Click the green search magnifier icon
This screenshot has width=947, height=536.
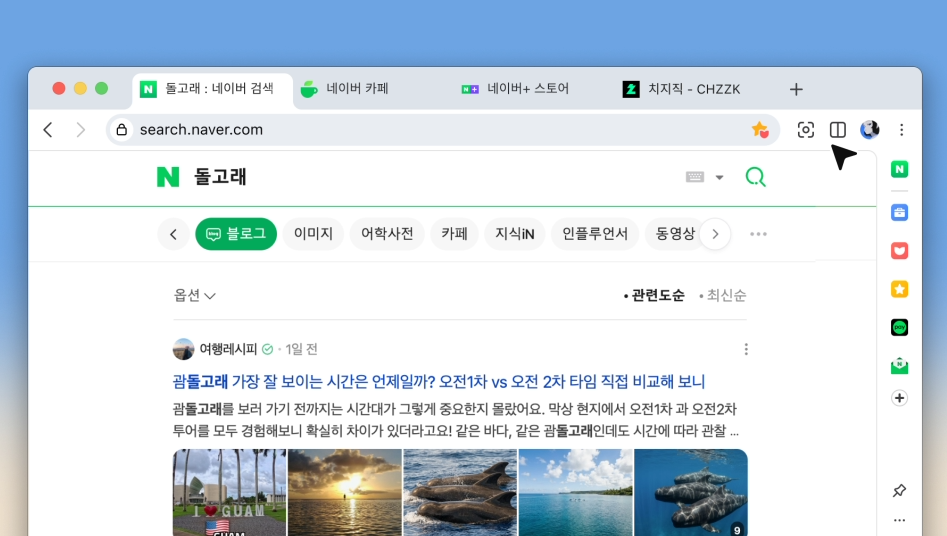(756, 176)
